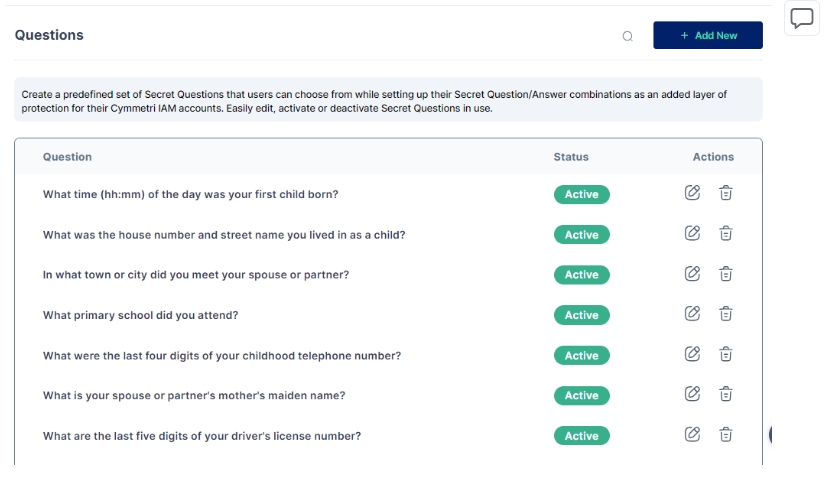Delete the spouse meeting town question
Screen dimensions: 825x489
click(x=726, y=273)
